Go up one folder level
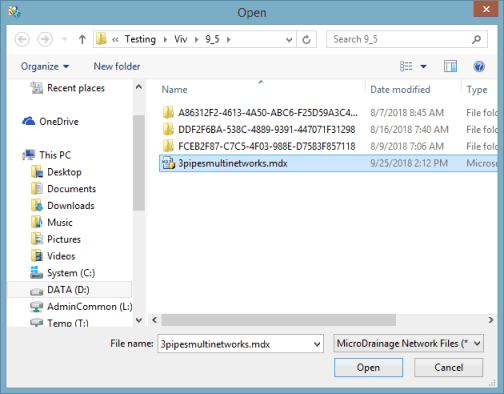The image size is (504, 394). pos(82,39)
